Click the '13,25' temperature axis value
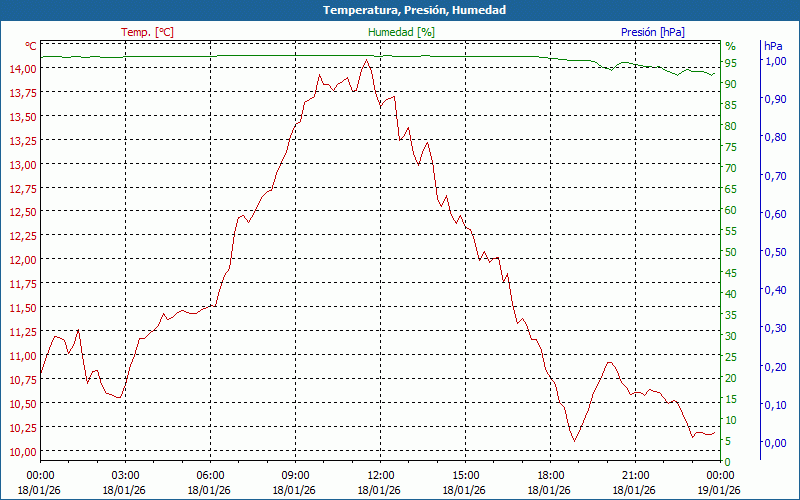Screen dimensions: 800x500 [x=23, y=140]
